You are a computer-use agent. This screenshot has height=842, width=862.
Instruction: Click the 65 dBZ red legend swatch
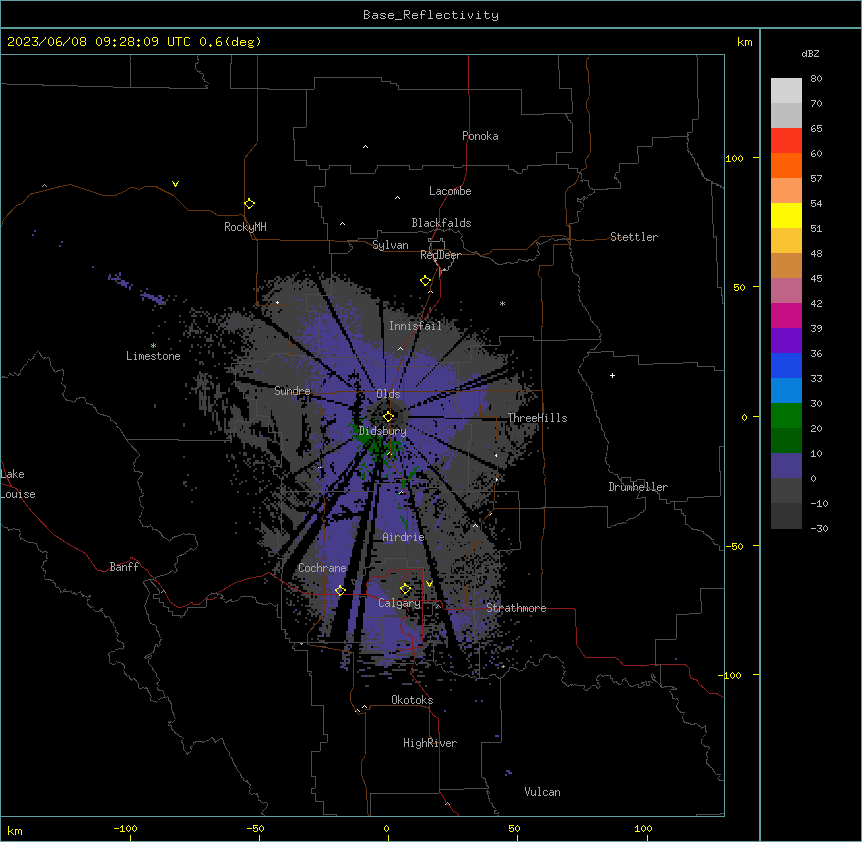pyautogui.click(x=786, y=140)
